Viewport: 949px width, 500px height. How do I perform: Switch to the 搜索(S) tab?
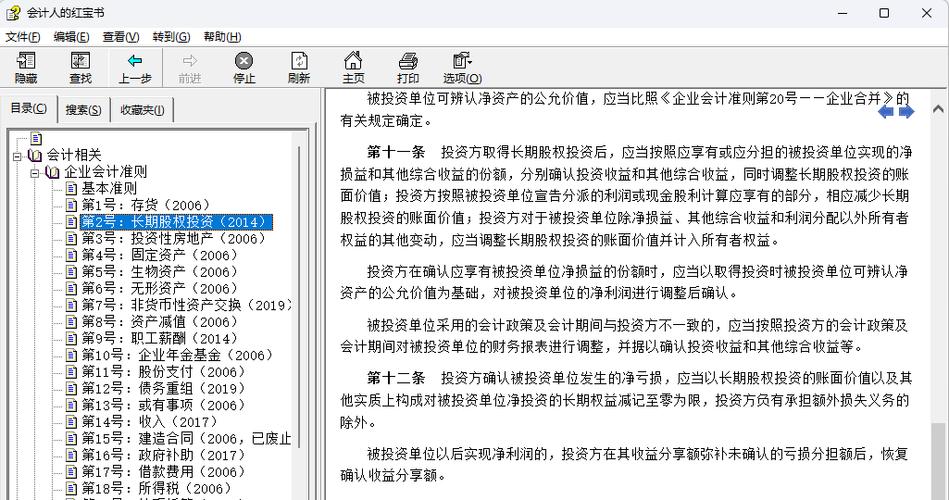point(84,110)
